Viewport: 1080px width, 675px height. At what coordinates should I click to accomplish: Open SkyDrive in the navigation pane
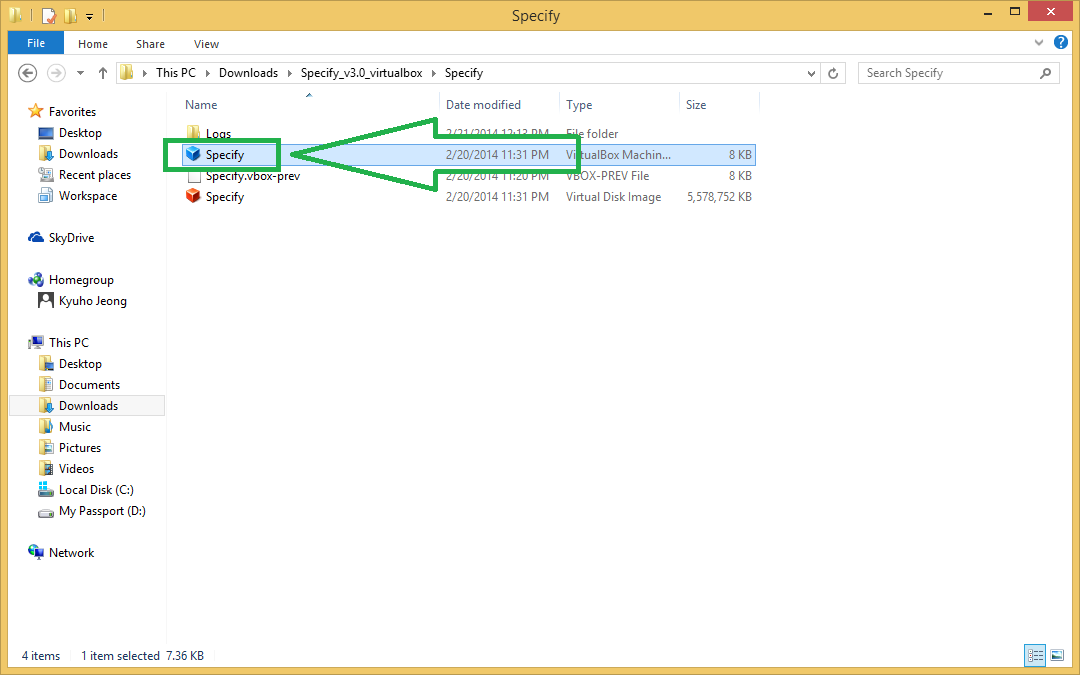71,238
